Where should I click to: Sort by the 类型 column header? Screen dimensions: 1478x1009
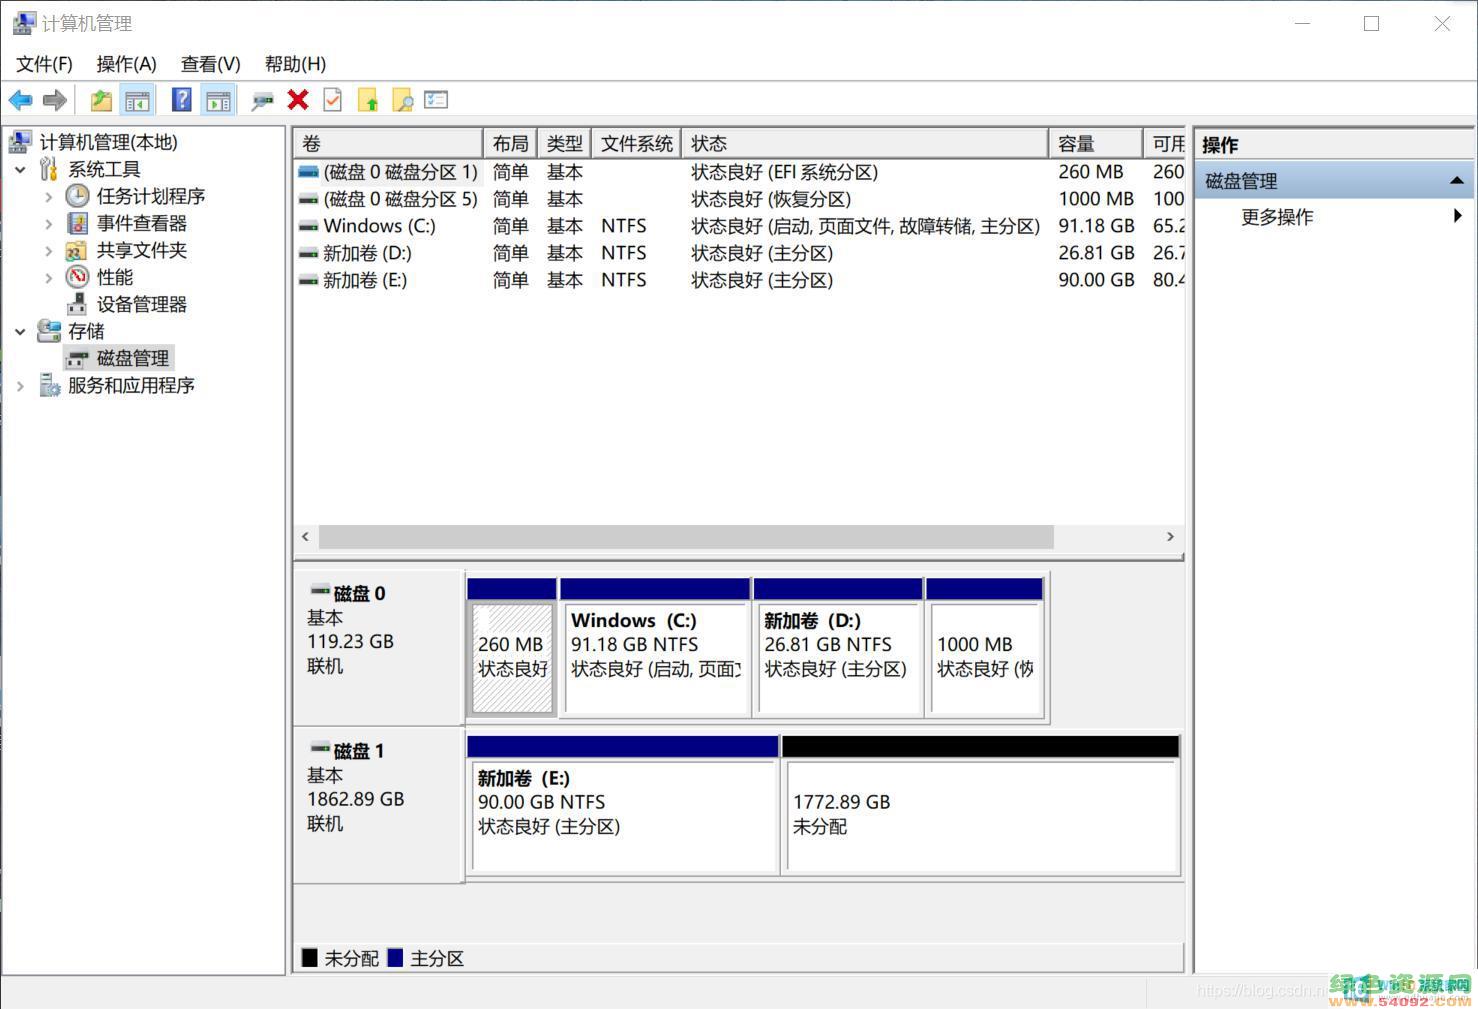click(x=564, y=143)
